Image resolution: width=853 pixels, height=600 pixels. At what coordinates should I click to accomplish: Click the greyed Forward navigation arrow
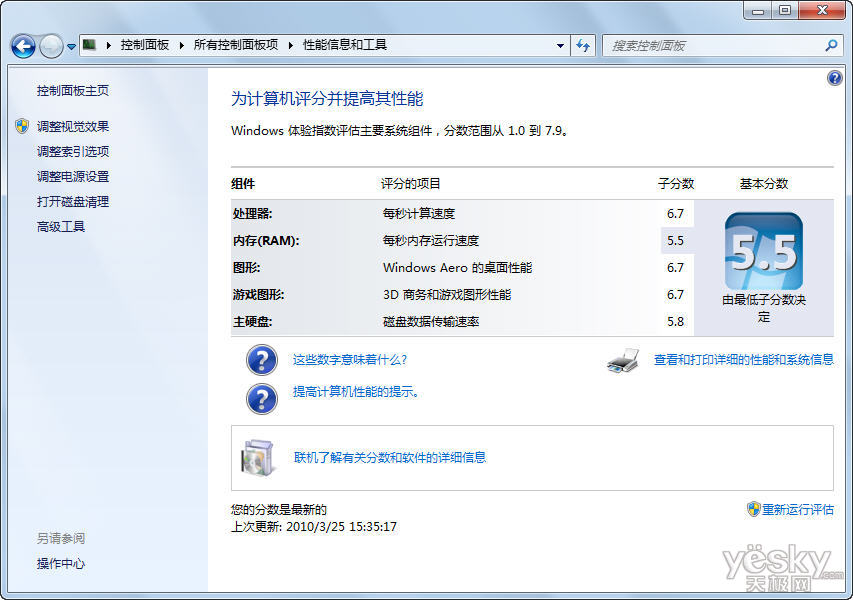(x=52, y=46)
